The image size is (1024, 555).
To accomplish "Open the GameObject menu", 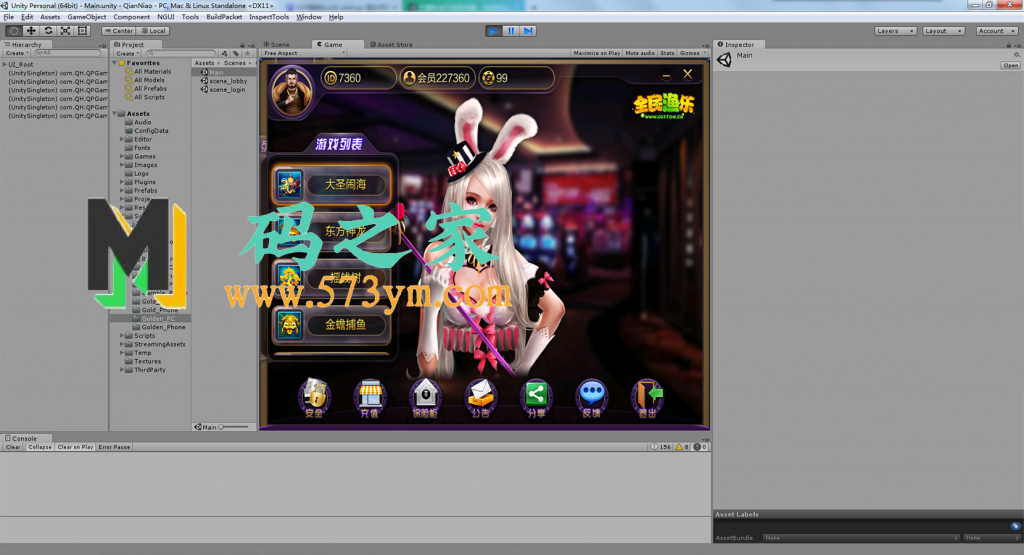I will pyautogui.click(x=87, y=17).
